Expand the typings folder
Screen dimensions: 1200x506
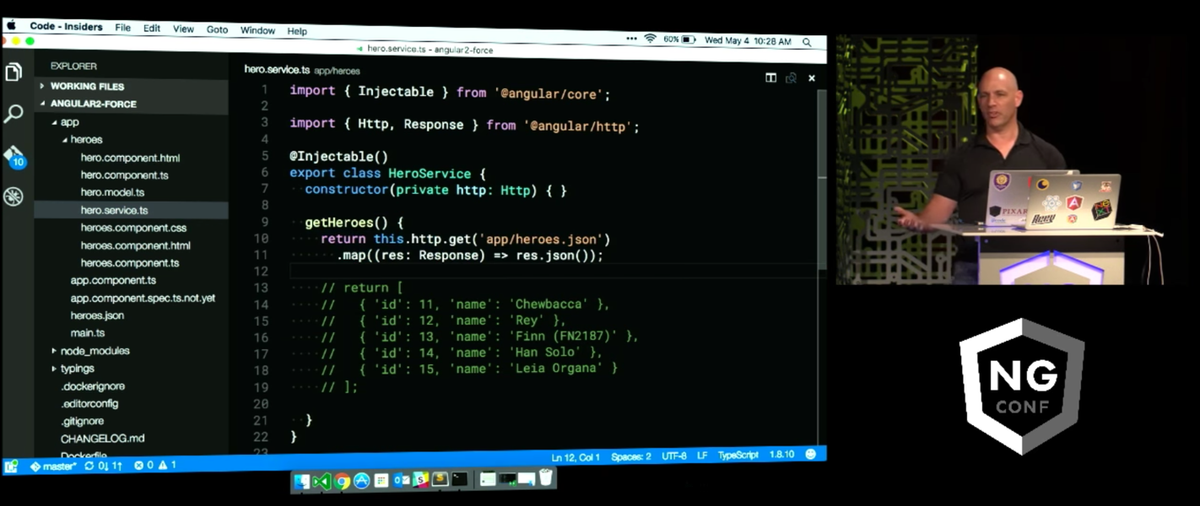(x=77, y=368)
